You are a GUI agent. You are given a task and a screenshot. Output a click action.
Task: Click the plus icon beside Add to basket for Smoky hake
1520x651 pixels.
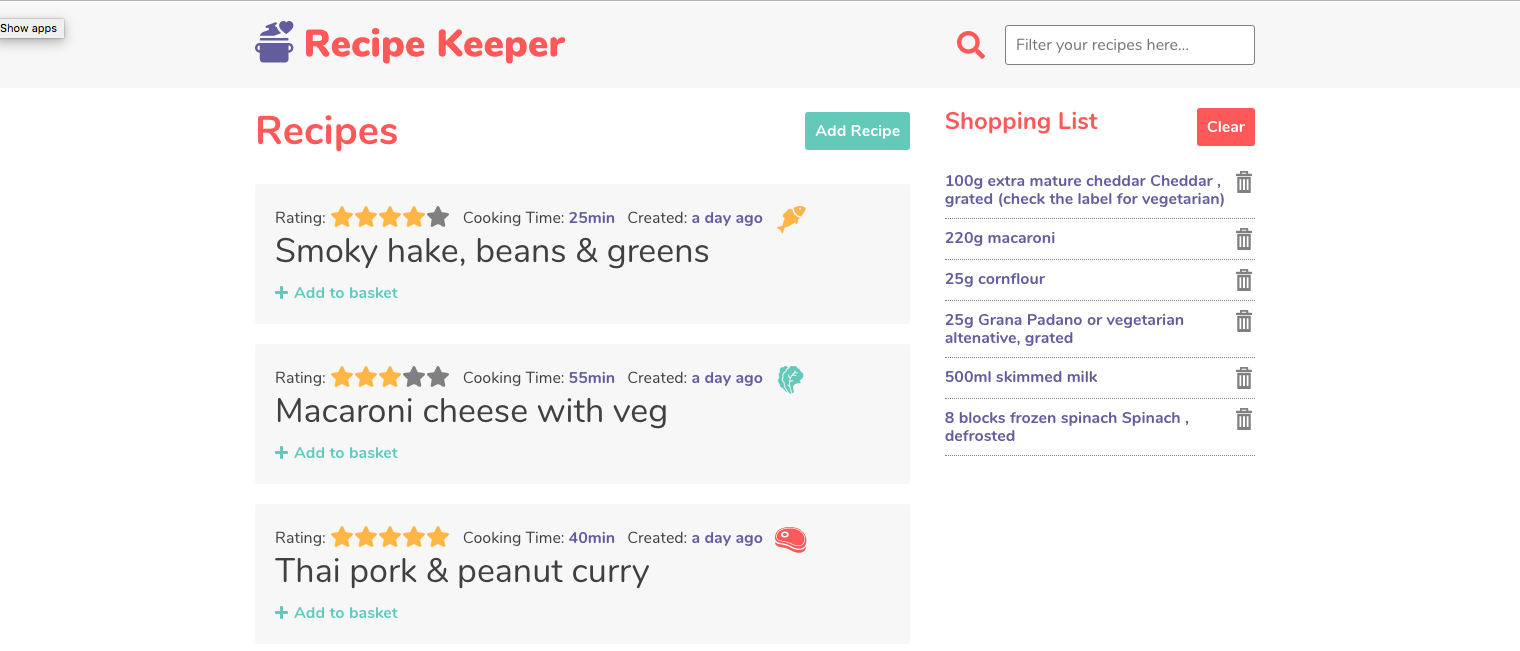click(280, 292)
